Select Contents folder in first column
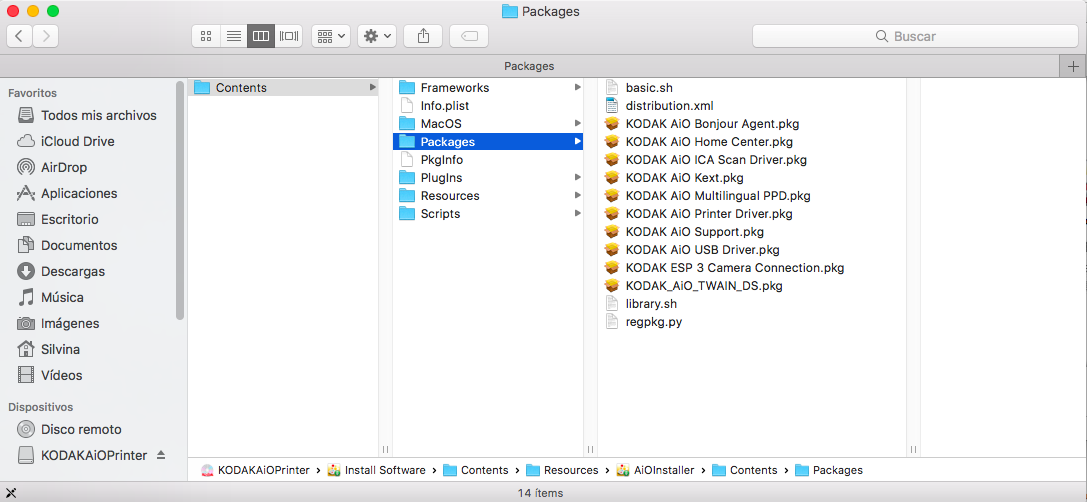 point(284,87)
